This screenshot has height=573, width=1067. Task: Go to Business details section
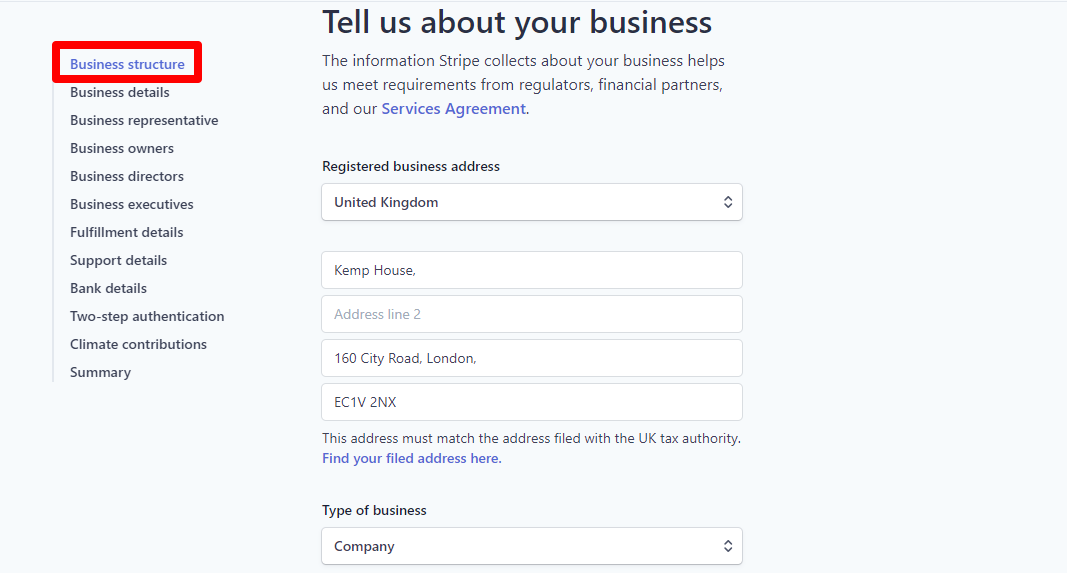(120, 92)
